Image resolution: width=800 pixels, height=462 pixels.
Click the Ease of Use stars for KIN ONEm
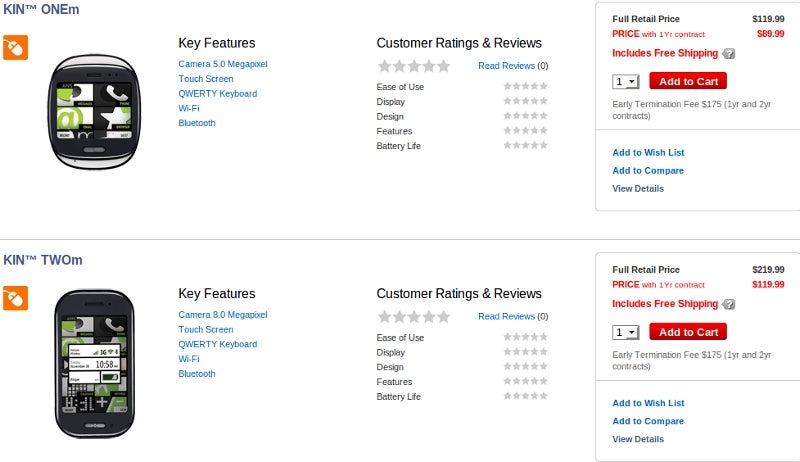coord(526,86)
